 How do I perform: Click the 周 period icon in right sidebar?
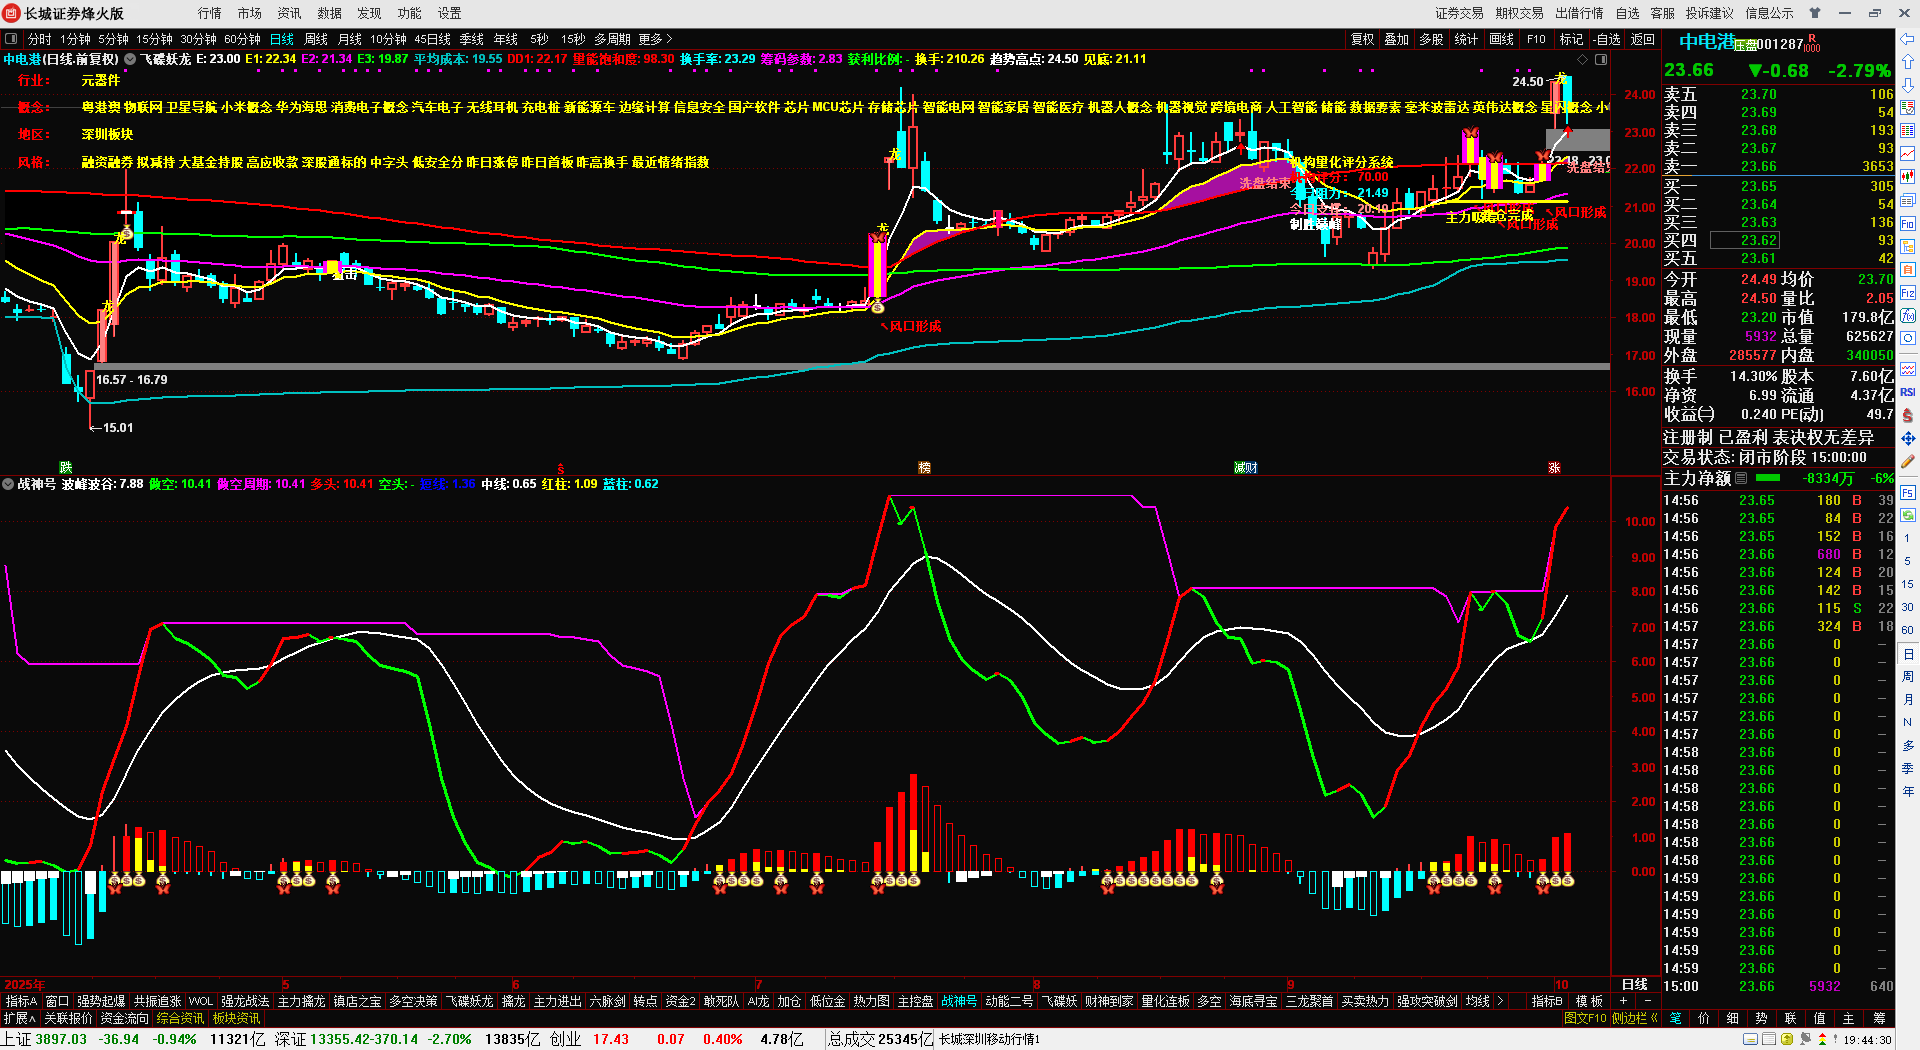coord(1908,677)
